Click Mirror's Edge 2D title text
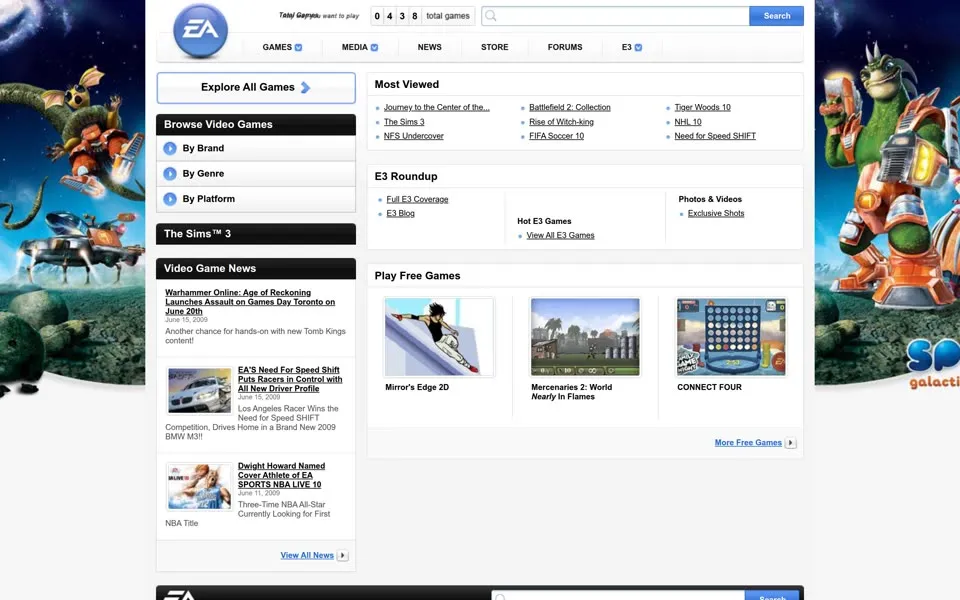The image size is (960, 600). 417,388
